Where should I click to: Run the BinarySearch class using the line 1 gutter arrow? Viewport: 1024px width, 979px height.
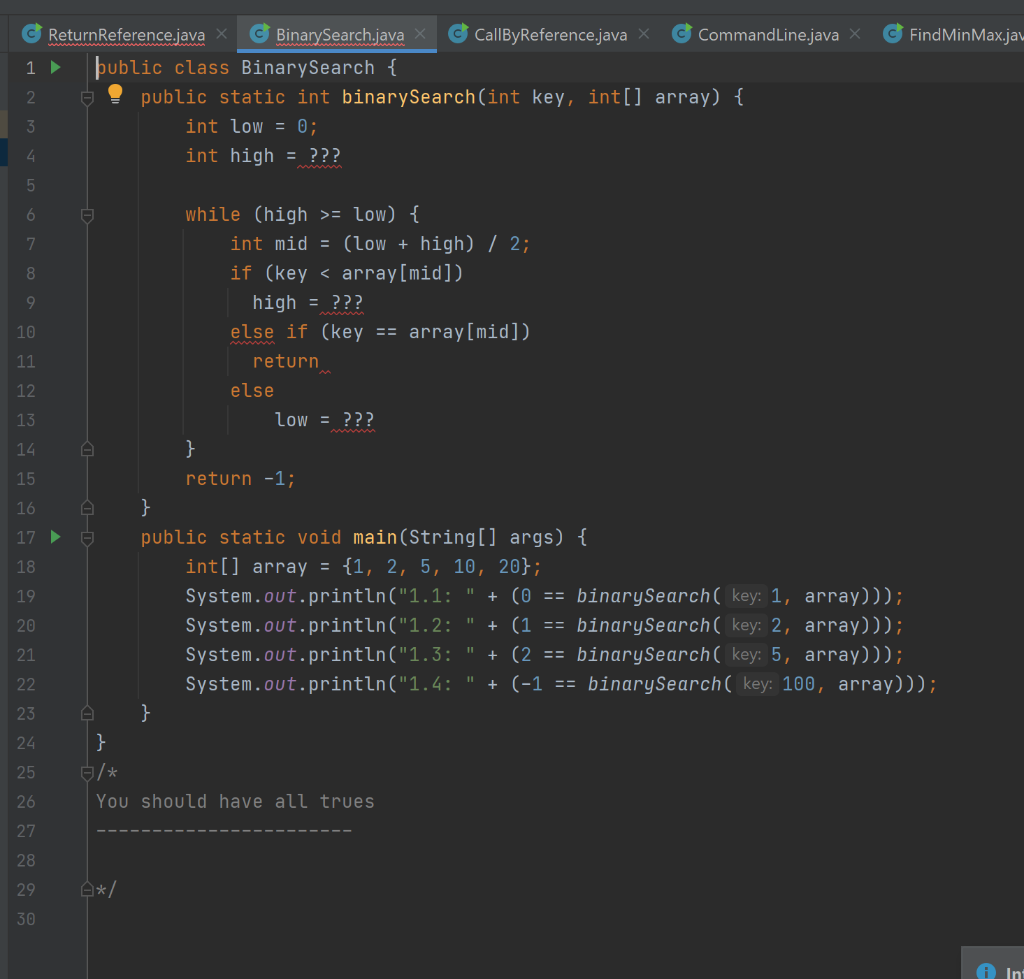[x=56, y=67]
